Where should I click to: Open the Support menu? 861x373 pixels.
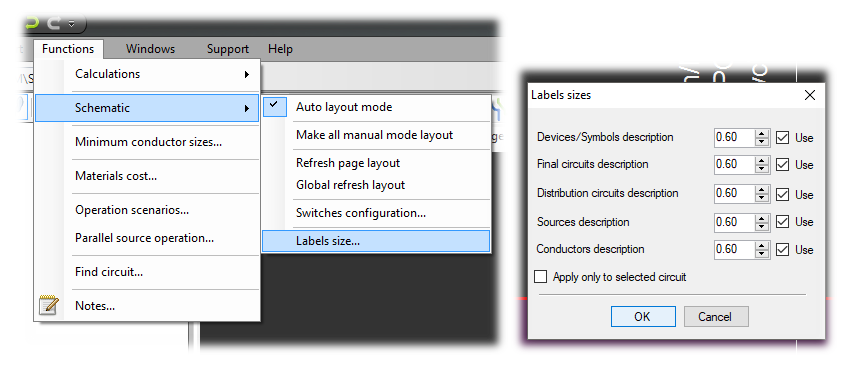pyautogui.click(x=227, y=49)
